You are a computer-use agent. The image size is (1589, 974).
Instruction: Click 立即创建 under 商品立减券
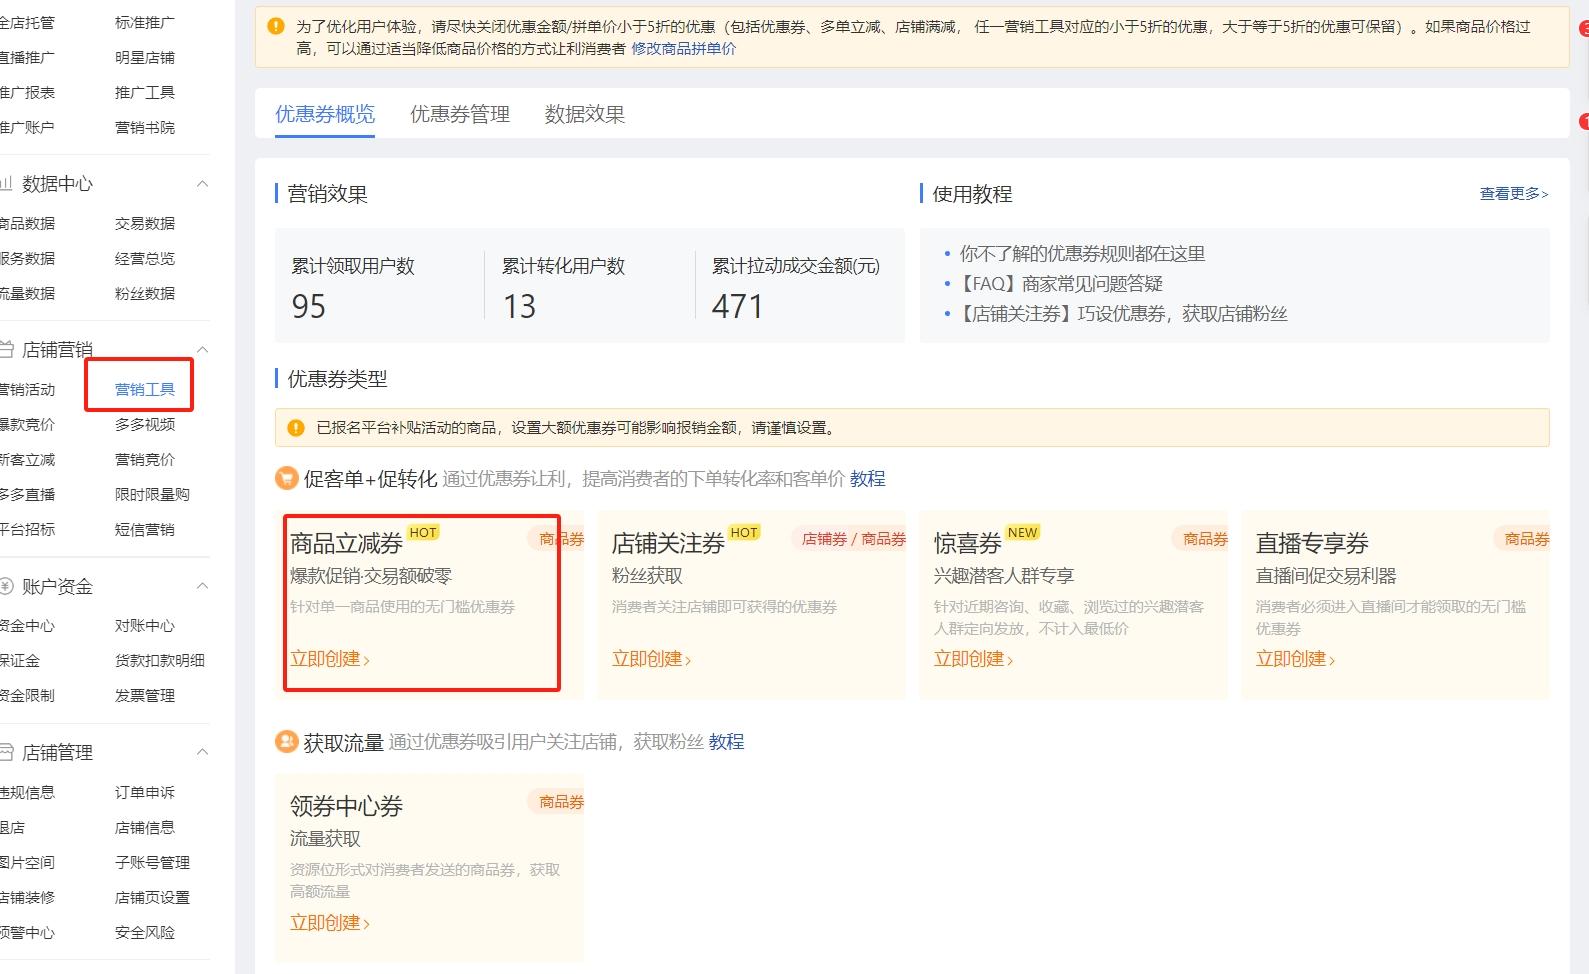click(x=330, y=659)
